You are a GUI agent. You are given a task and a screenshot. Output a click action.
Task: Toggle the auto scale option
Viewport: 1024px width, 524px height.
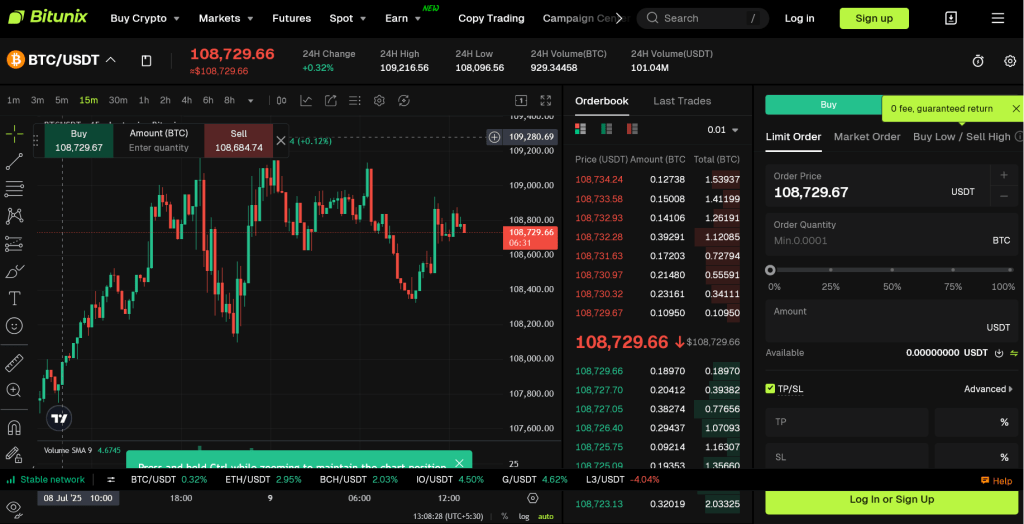click(x=545, y=516)
